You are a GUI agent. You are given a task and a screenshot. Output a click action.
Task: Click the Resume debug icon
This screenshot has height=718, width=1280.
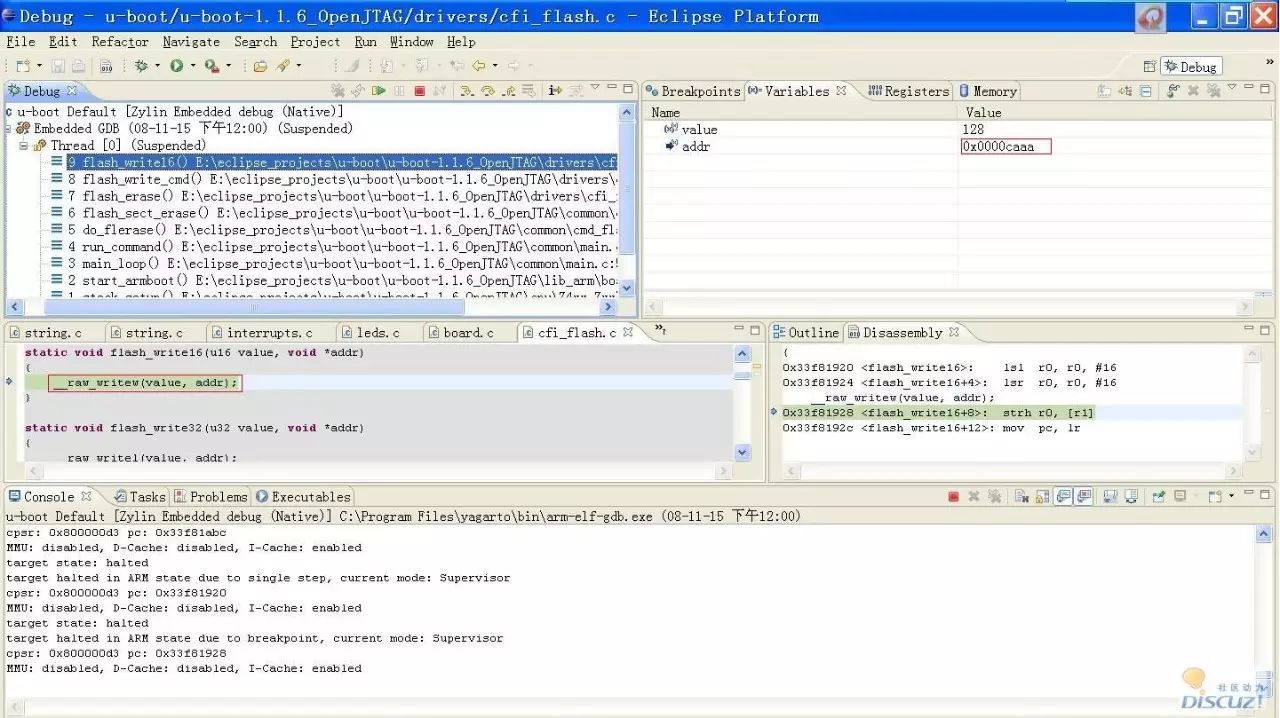pos(379,91)
